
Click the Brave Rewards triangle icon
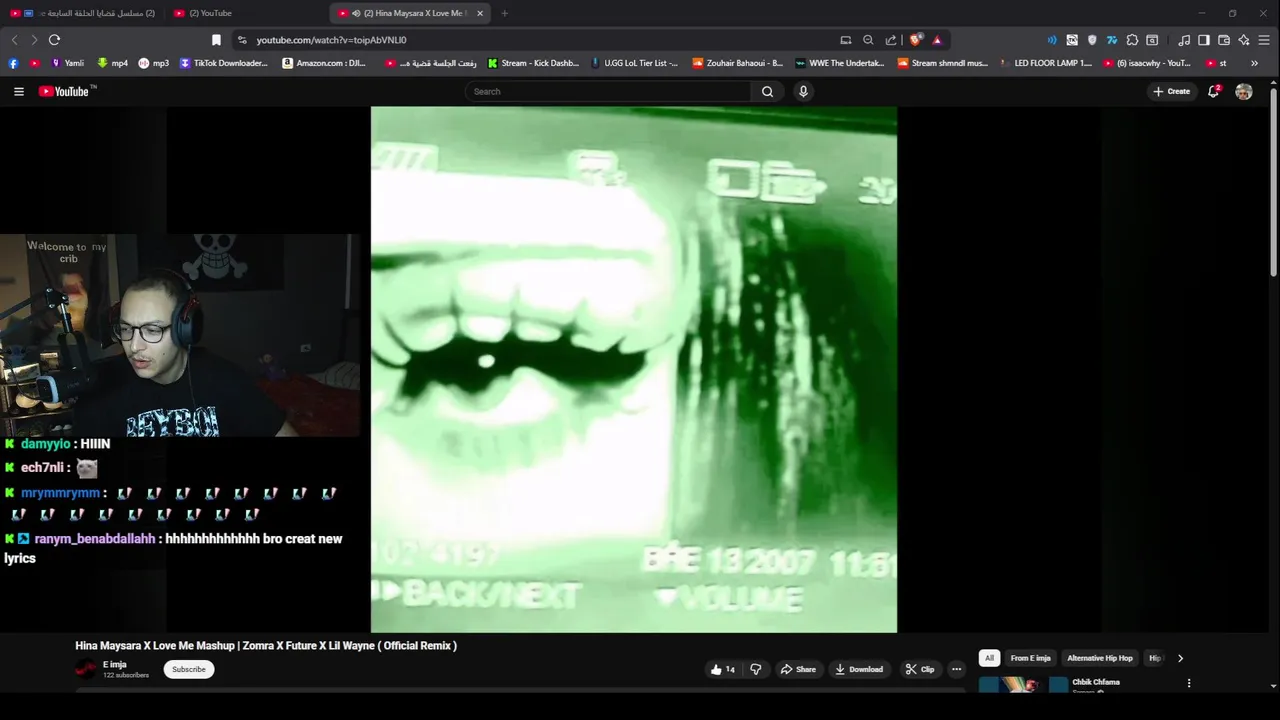[937, 40]
